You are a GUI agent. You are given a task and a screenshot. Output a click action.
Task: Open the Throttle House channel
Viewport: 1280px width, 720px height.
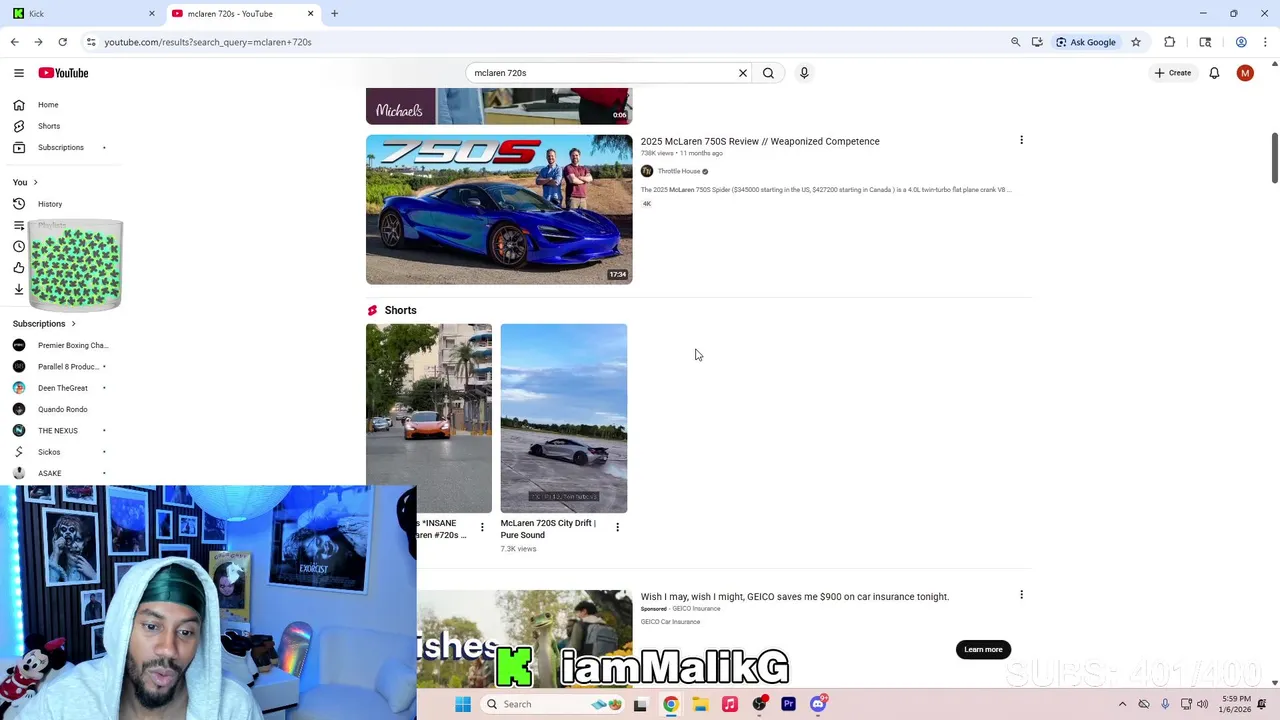pyautogui.click(x=678, y=171)
